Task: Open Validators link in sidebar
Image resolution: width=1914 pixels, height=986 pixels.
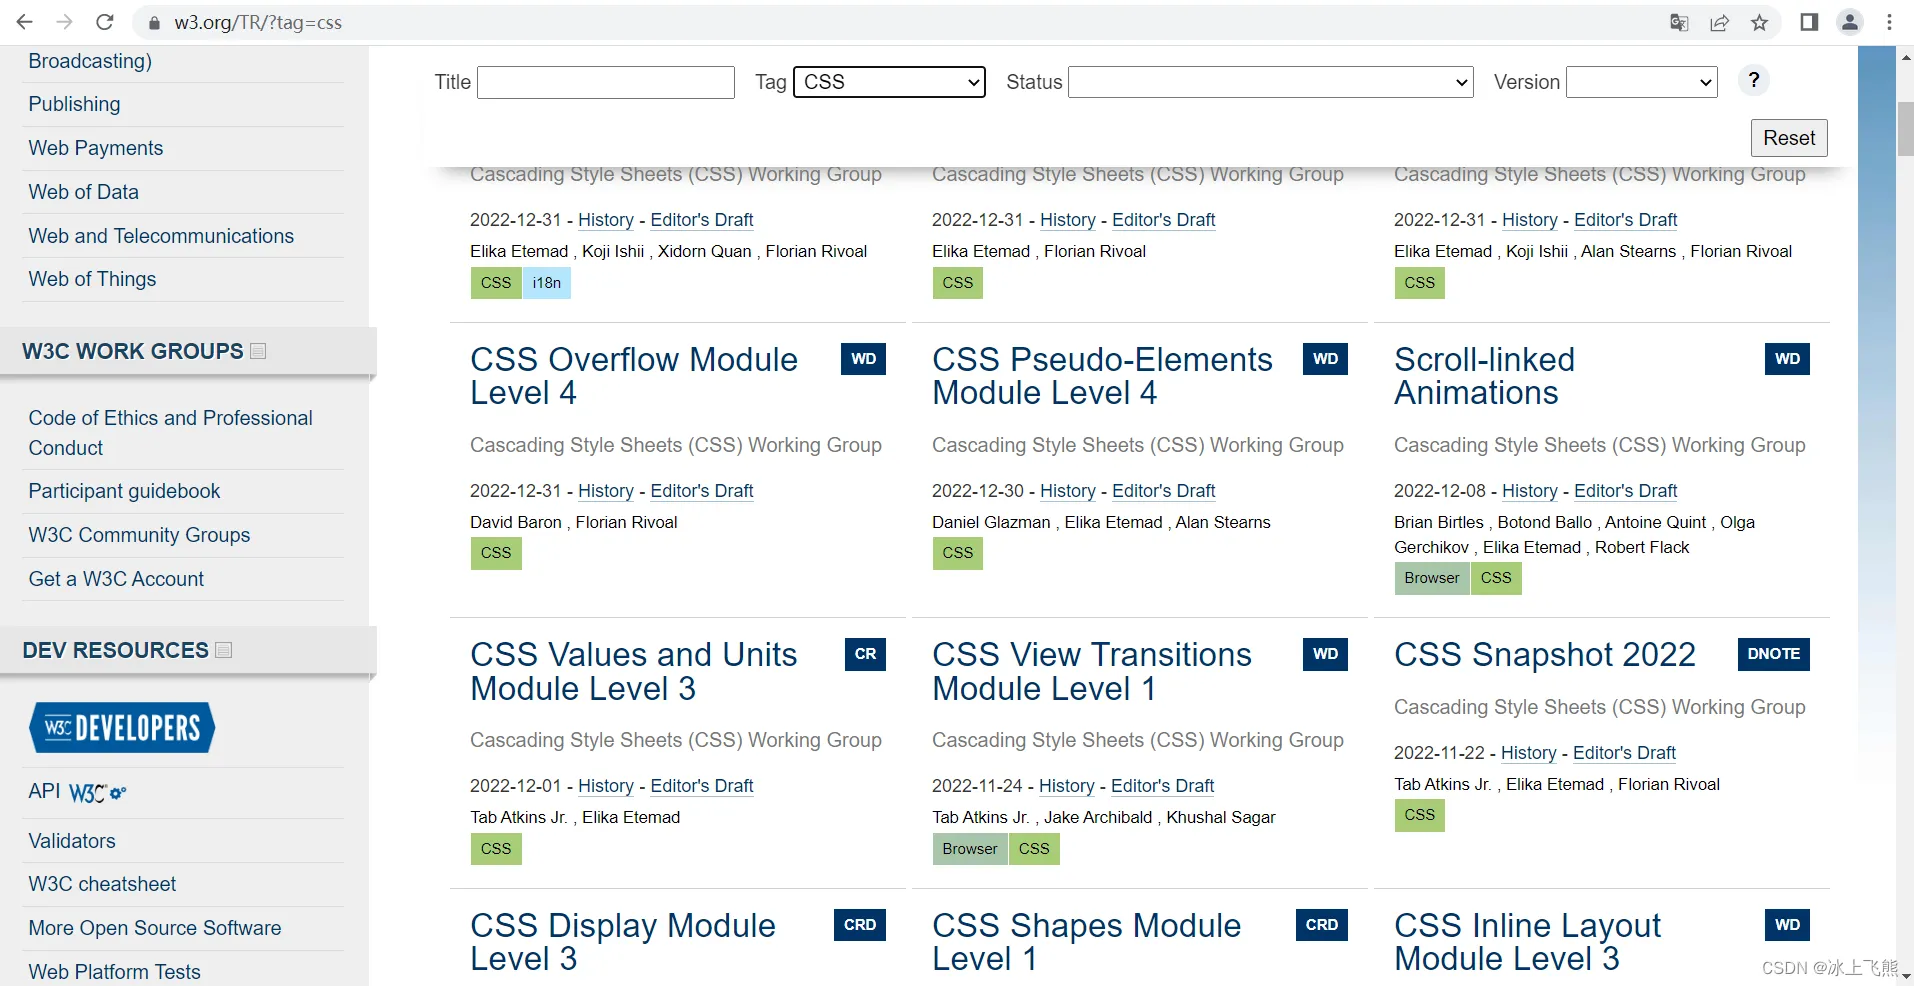Action: [72, 841]
